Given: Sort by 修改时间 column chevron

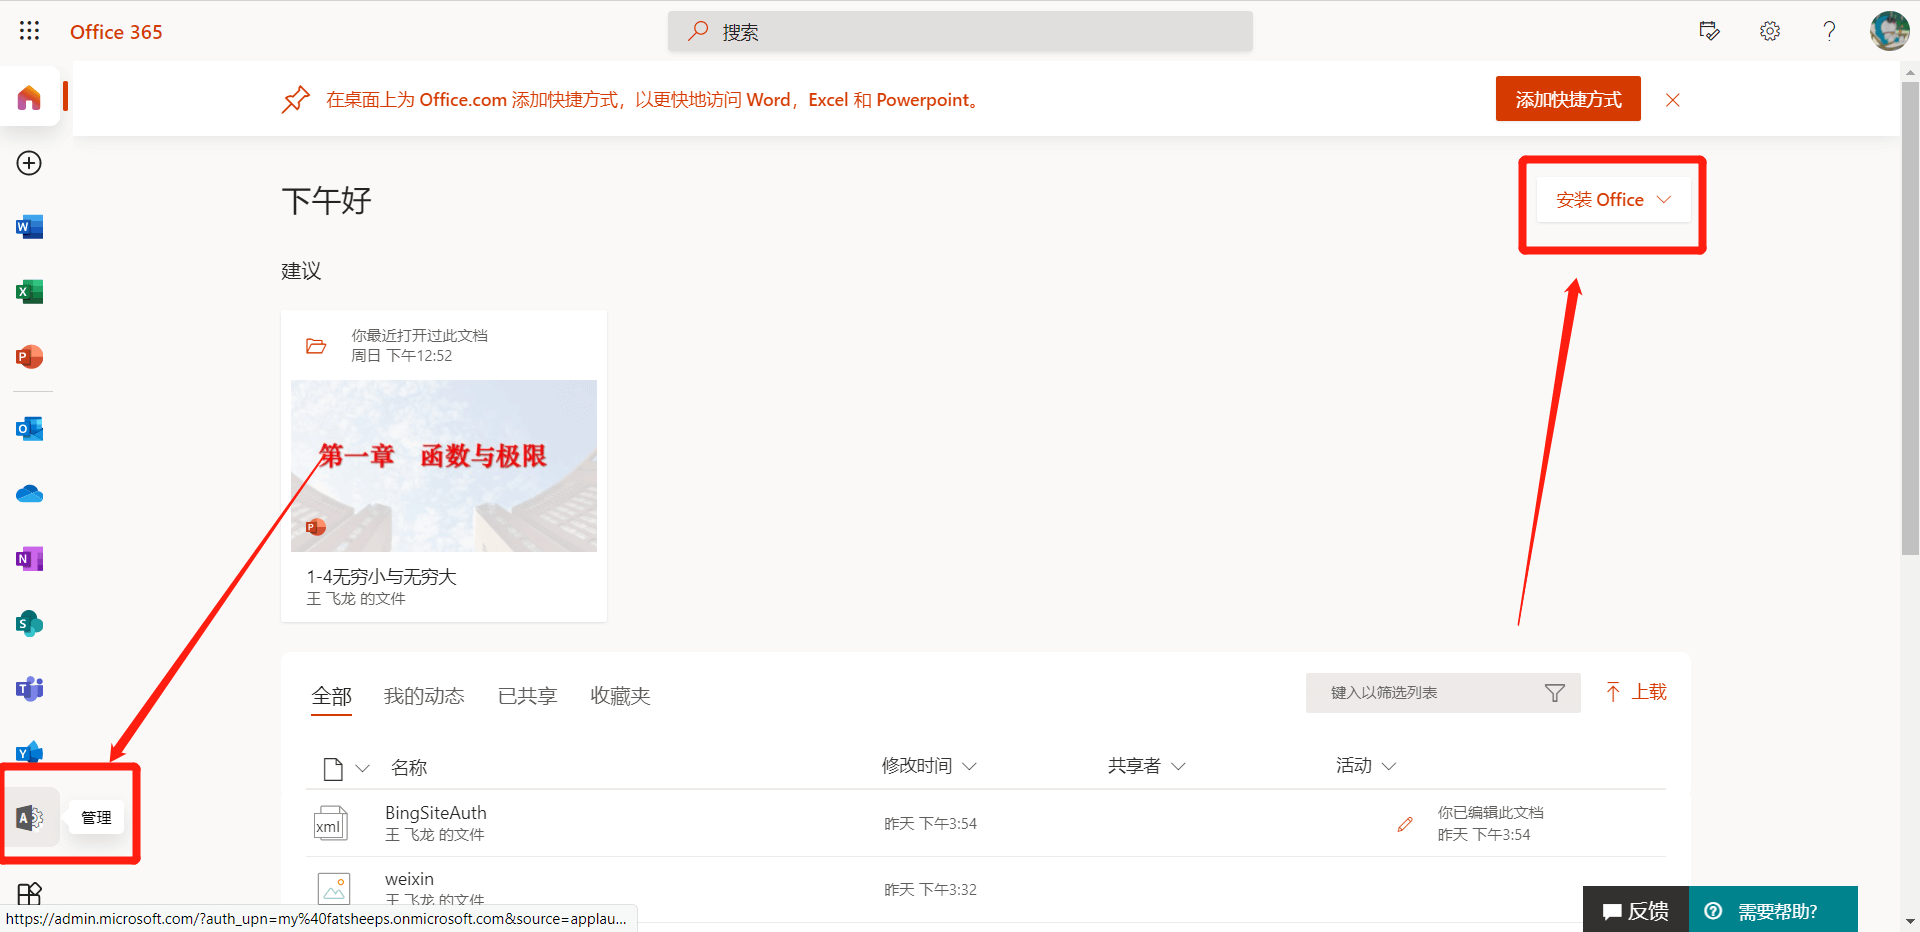Looking at the screenshot, I should 969,767.
